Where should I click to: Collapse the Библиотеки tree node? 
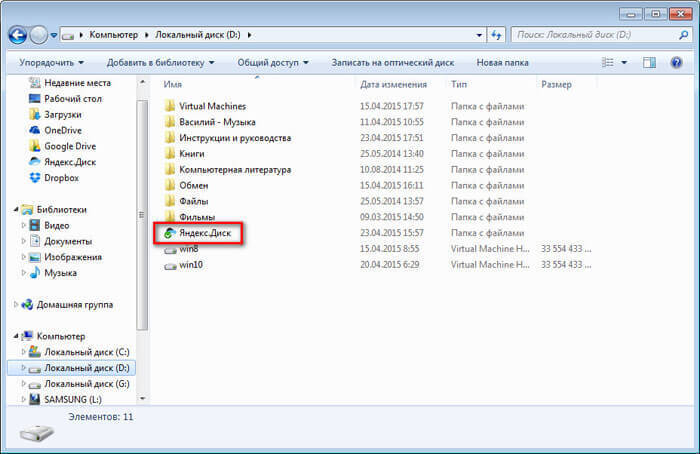point(16,209)
